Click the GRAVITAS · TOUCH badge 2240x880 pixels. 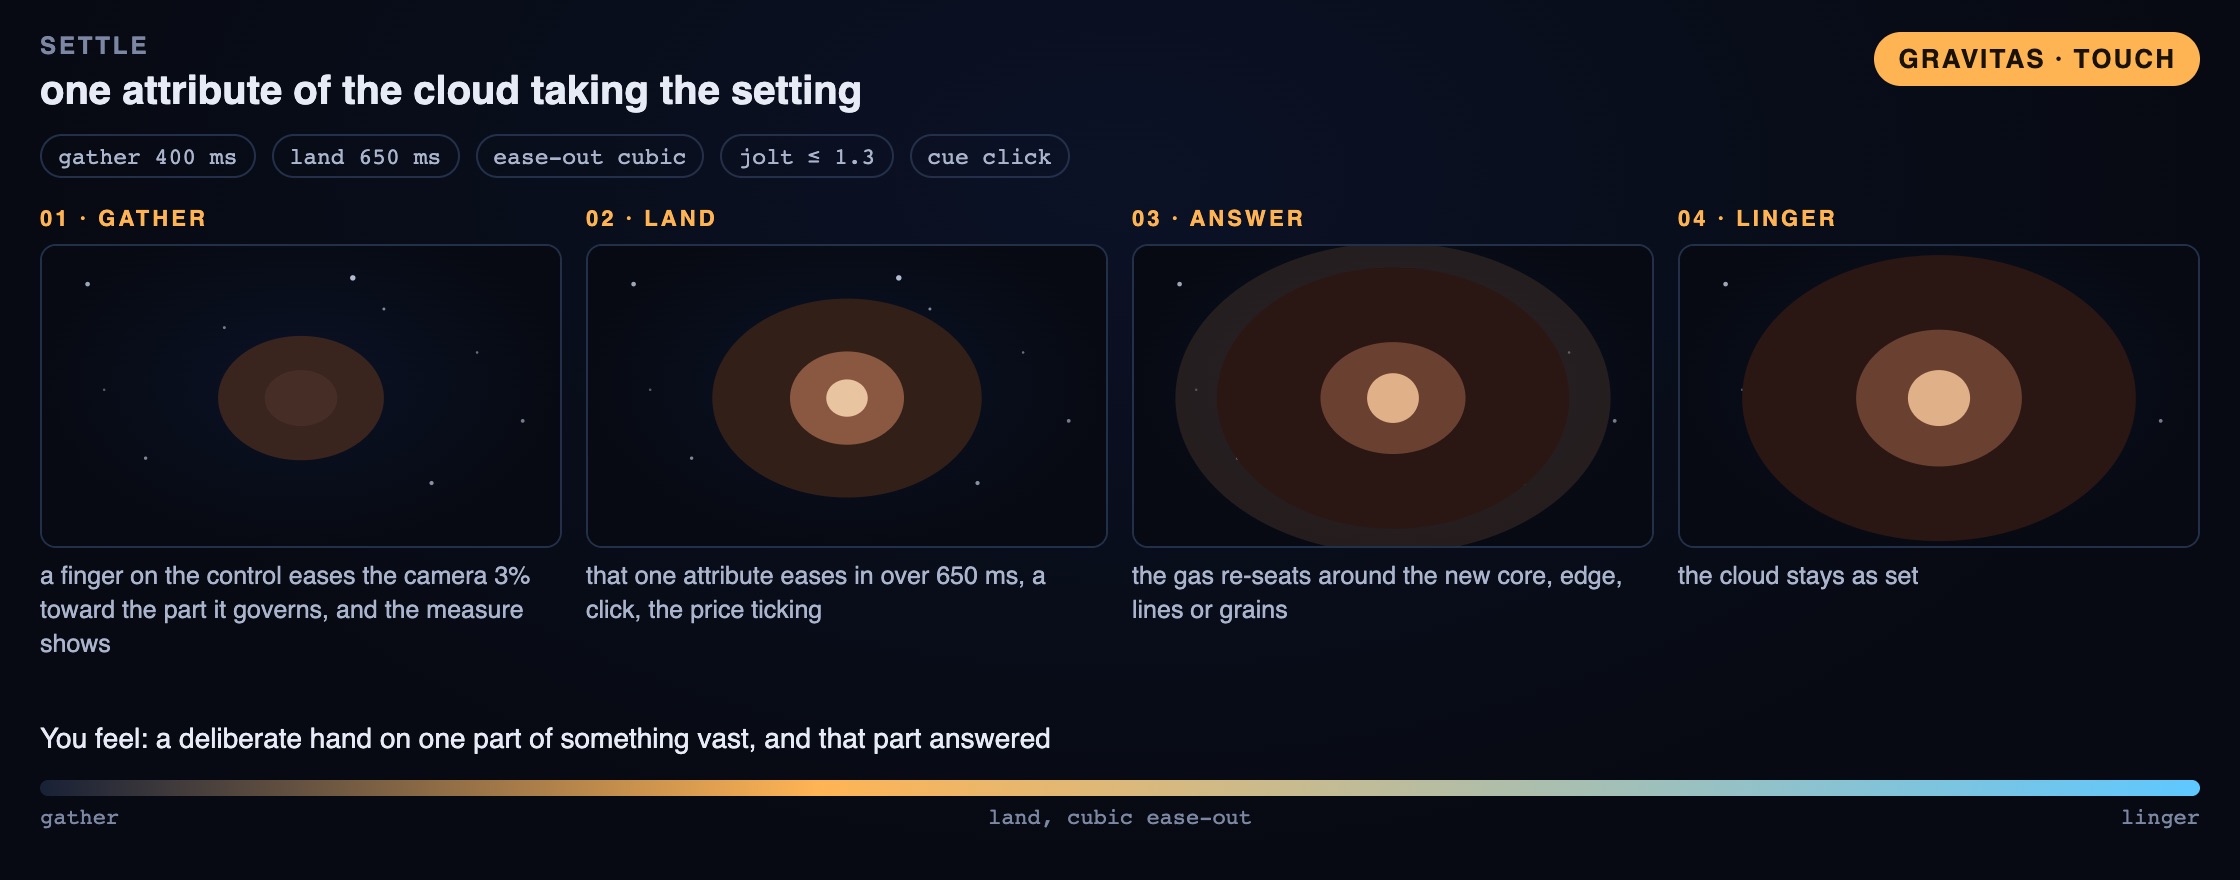[x=2036, y=59]
